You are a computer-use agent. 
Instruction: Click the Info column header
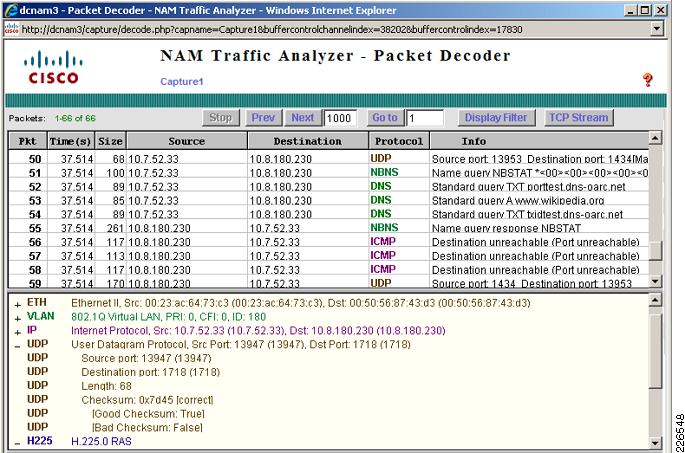(539, 141)
